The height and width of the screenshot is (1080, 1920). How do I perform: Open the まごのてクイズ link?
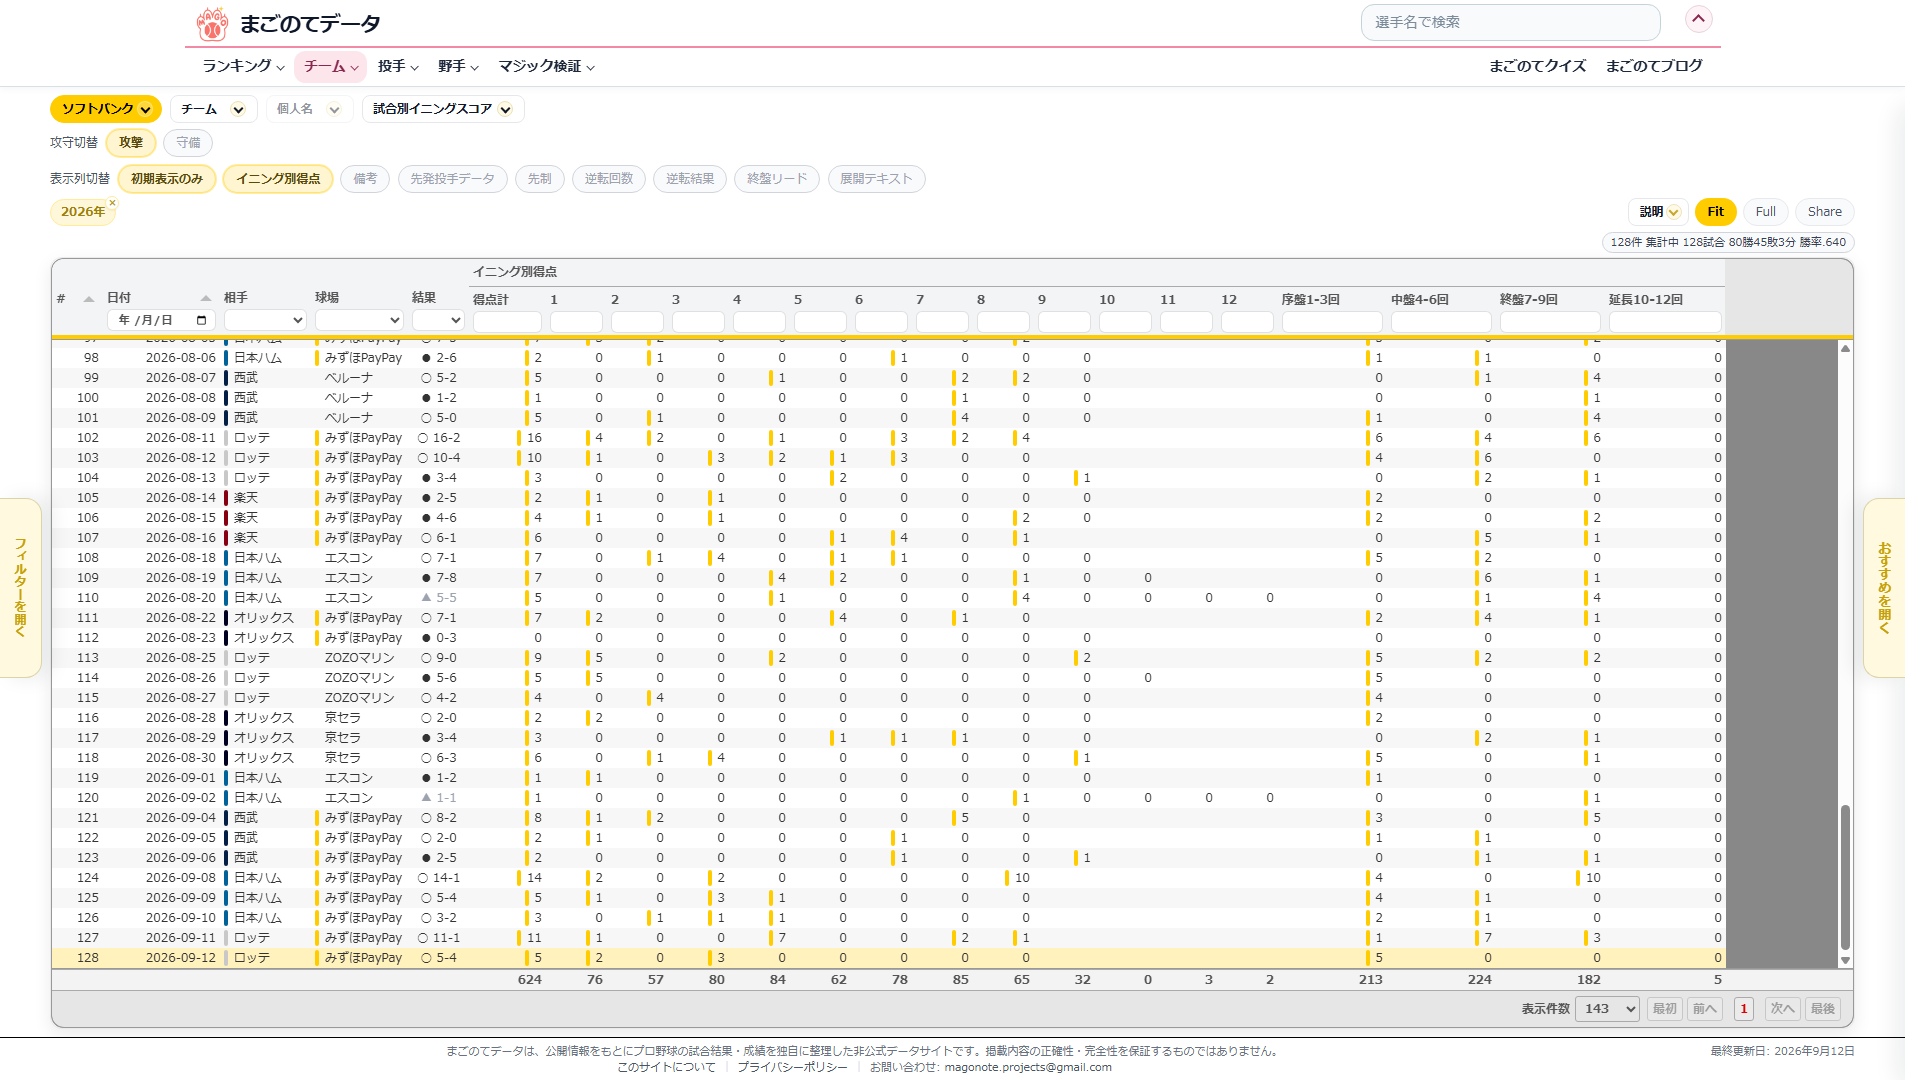coord(1537,66)
